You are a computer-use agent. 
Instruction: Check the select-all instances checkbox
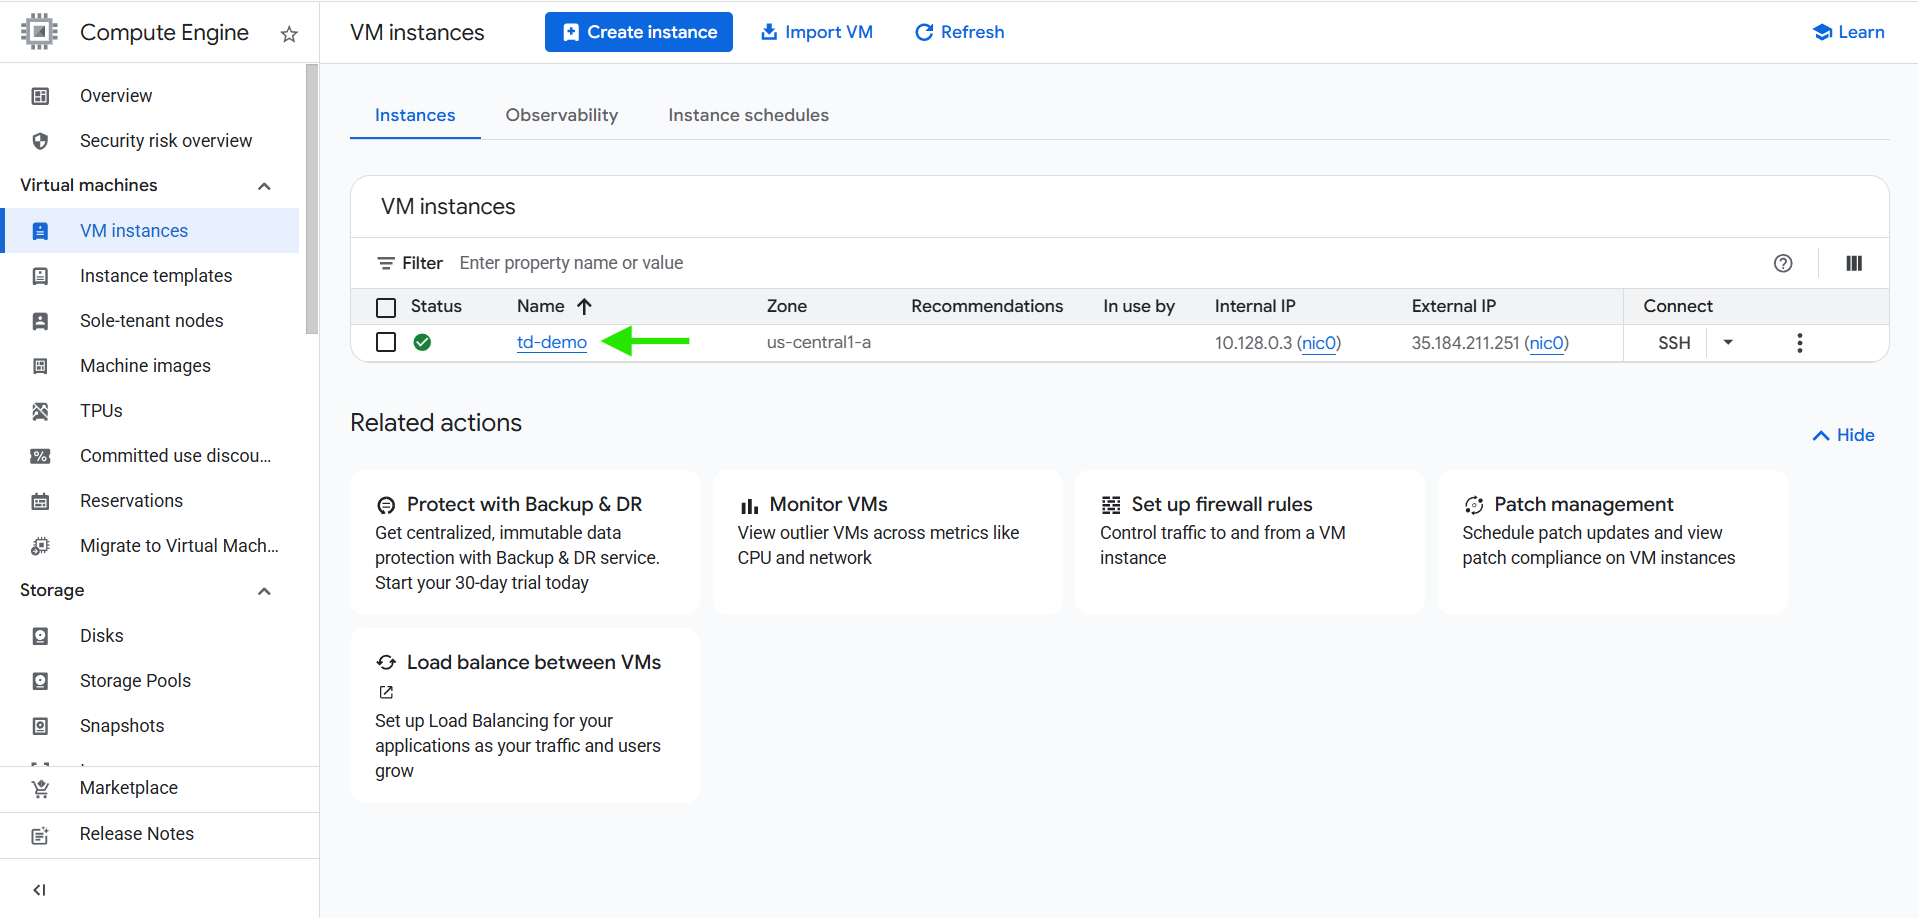coord(386,307)
